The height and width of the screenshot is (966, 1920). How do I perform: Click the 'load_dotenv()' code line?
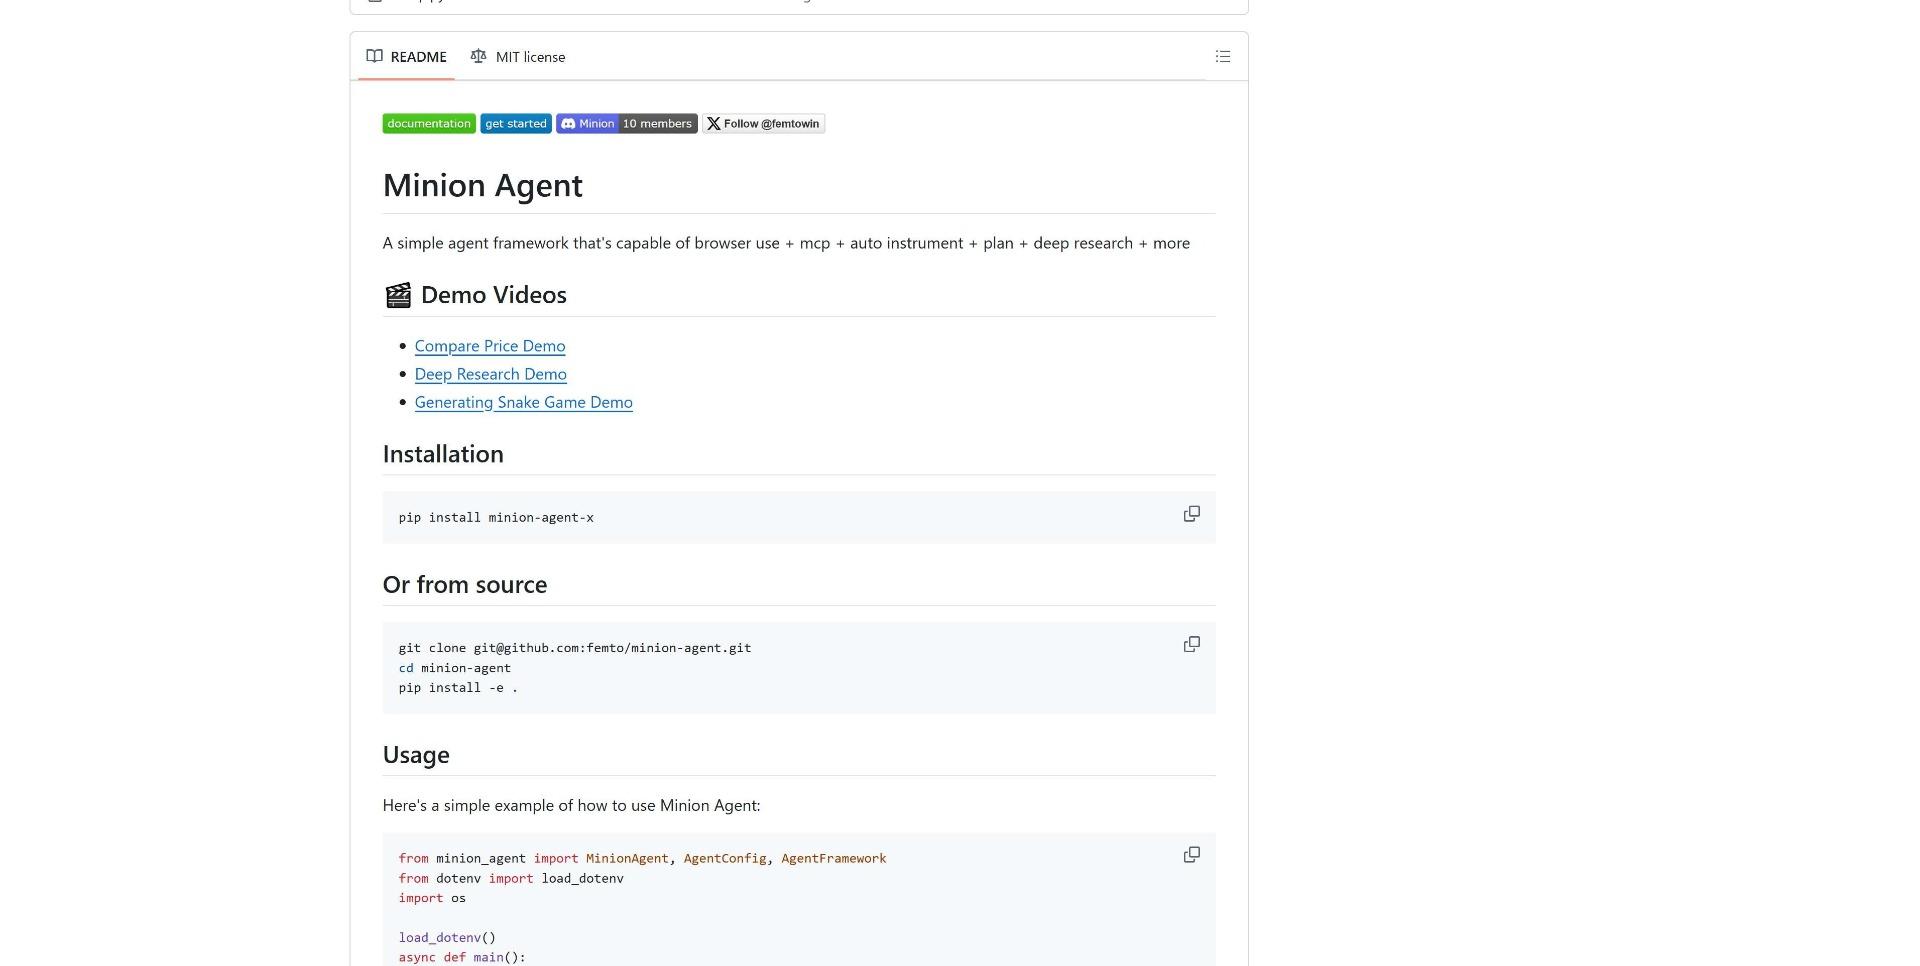click(x=447, y=938)
